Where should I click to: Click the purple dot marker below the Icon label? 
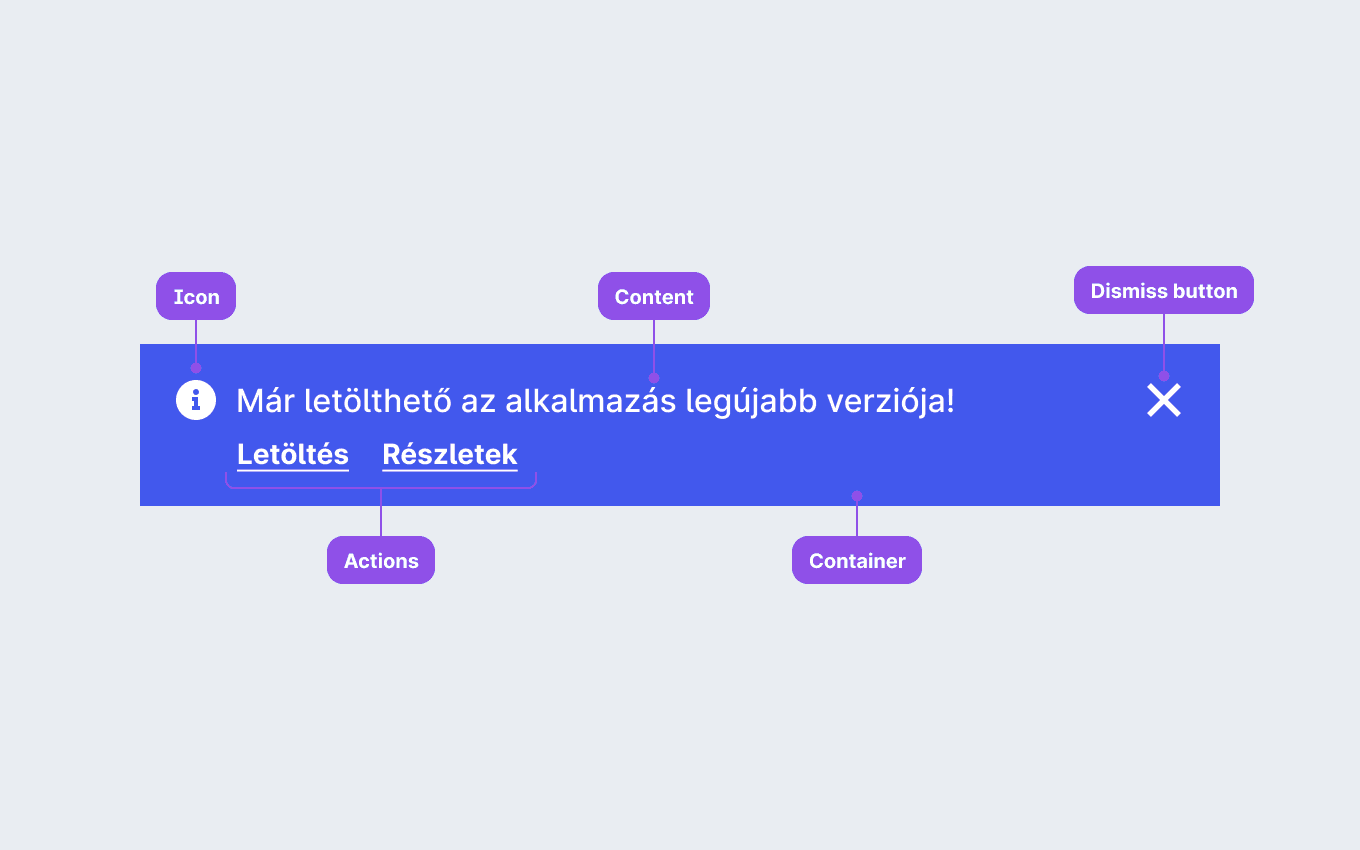point(196,368)
